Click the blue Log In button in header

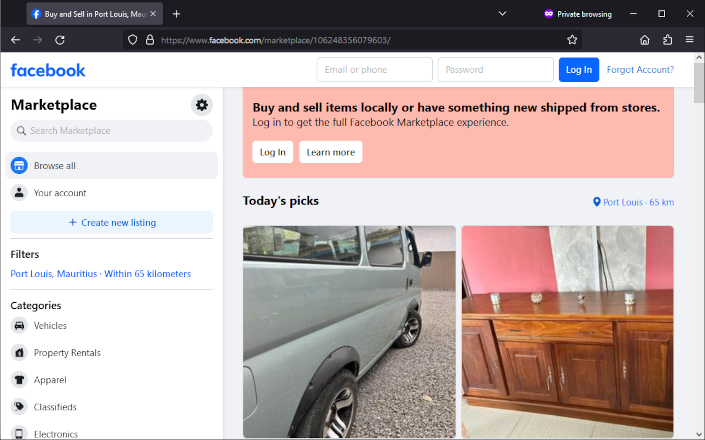(x=579, y=70)
